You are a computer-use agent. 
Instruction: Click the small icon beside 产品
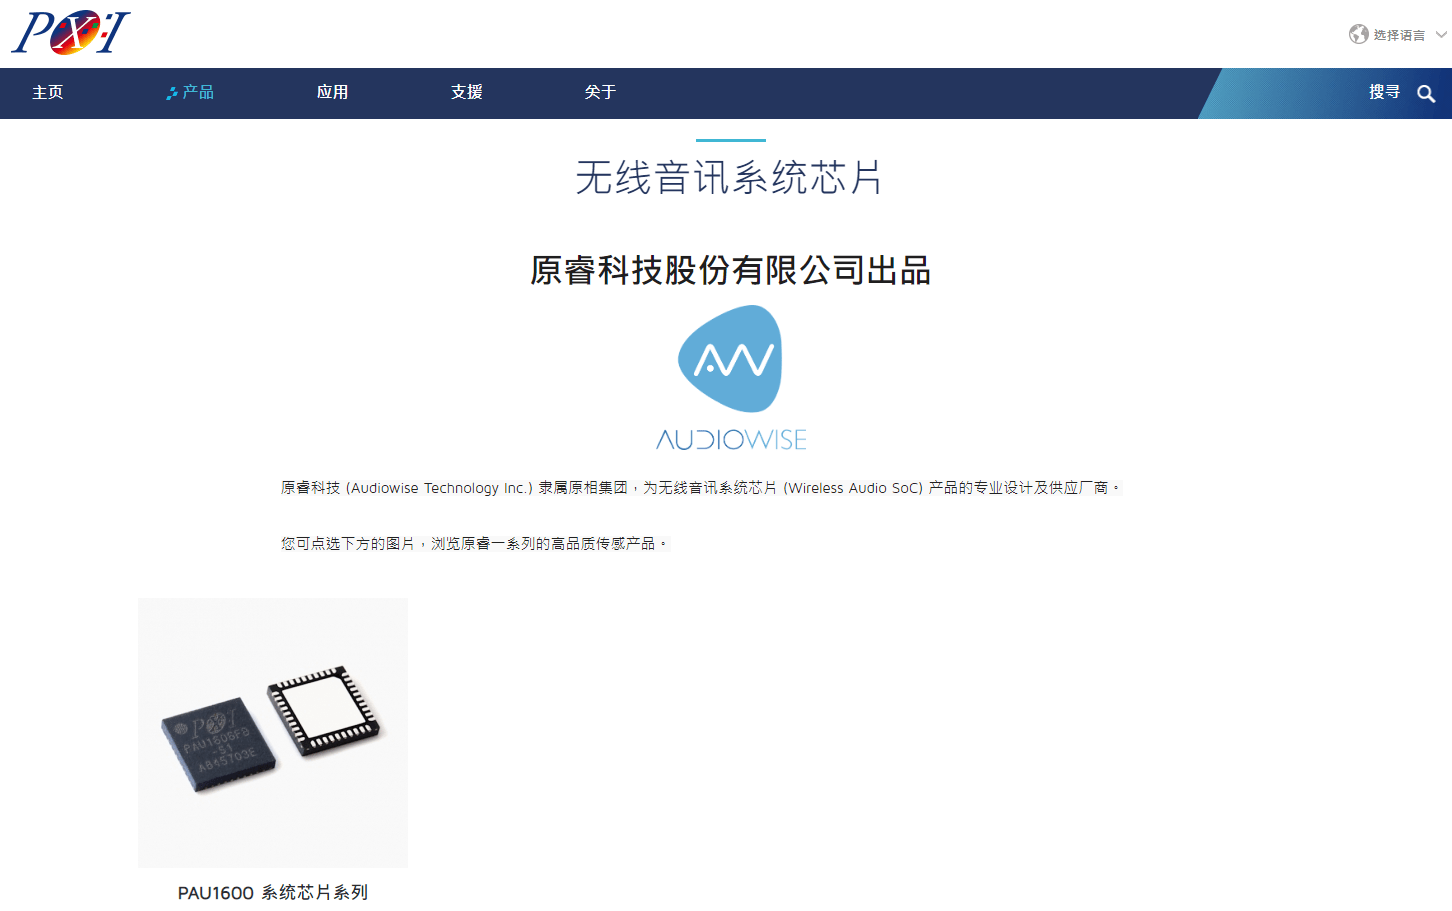tap(170, 92)
